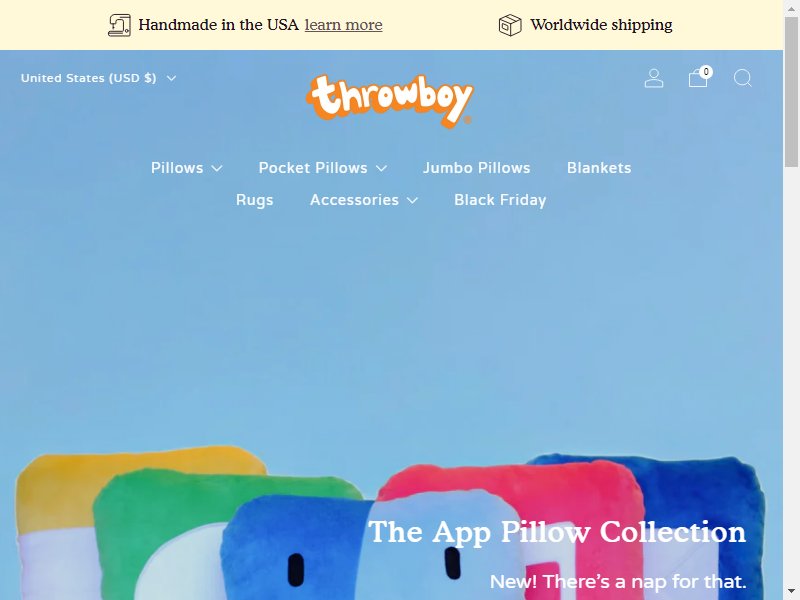Expand the Pocket Pillows submenu

pos(323,168)
